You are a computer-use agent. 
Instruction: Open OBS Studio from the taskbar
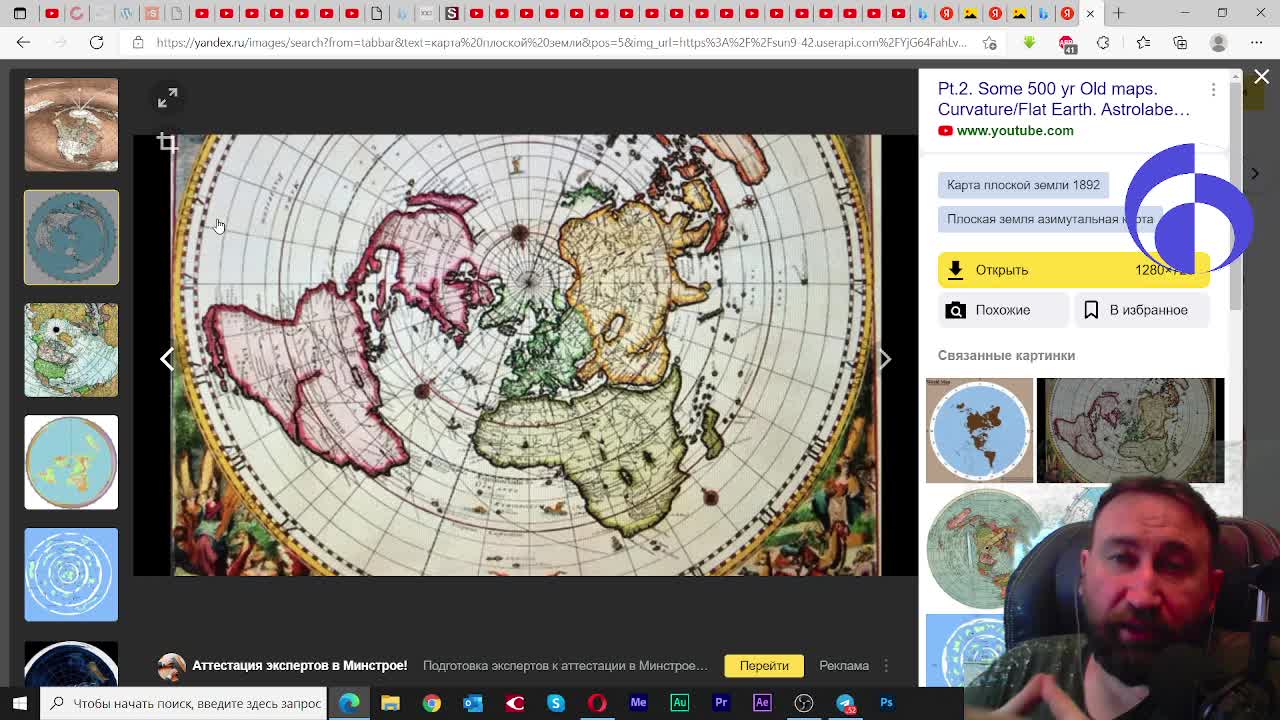click(x=803, y=703)
